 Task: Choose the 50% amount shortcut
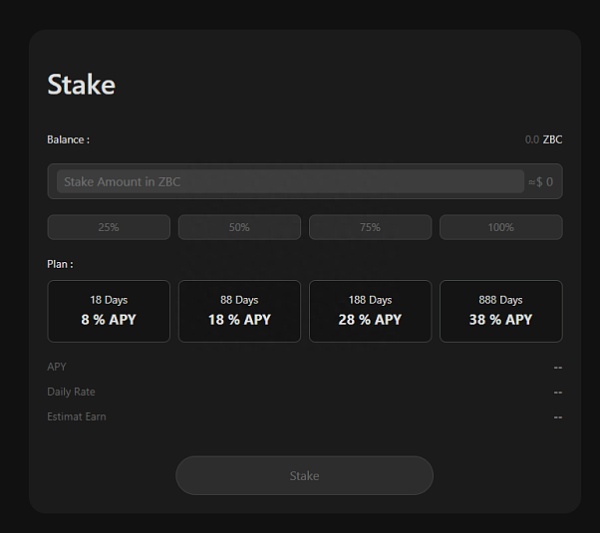(x=239, y=227)
